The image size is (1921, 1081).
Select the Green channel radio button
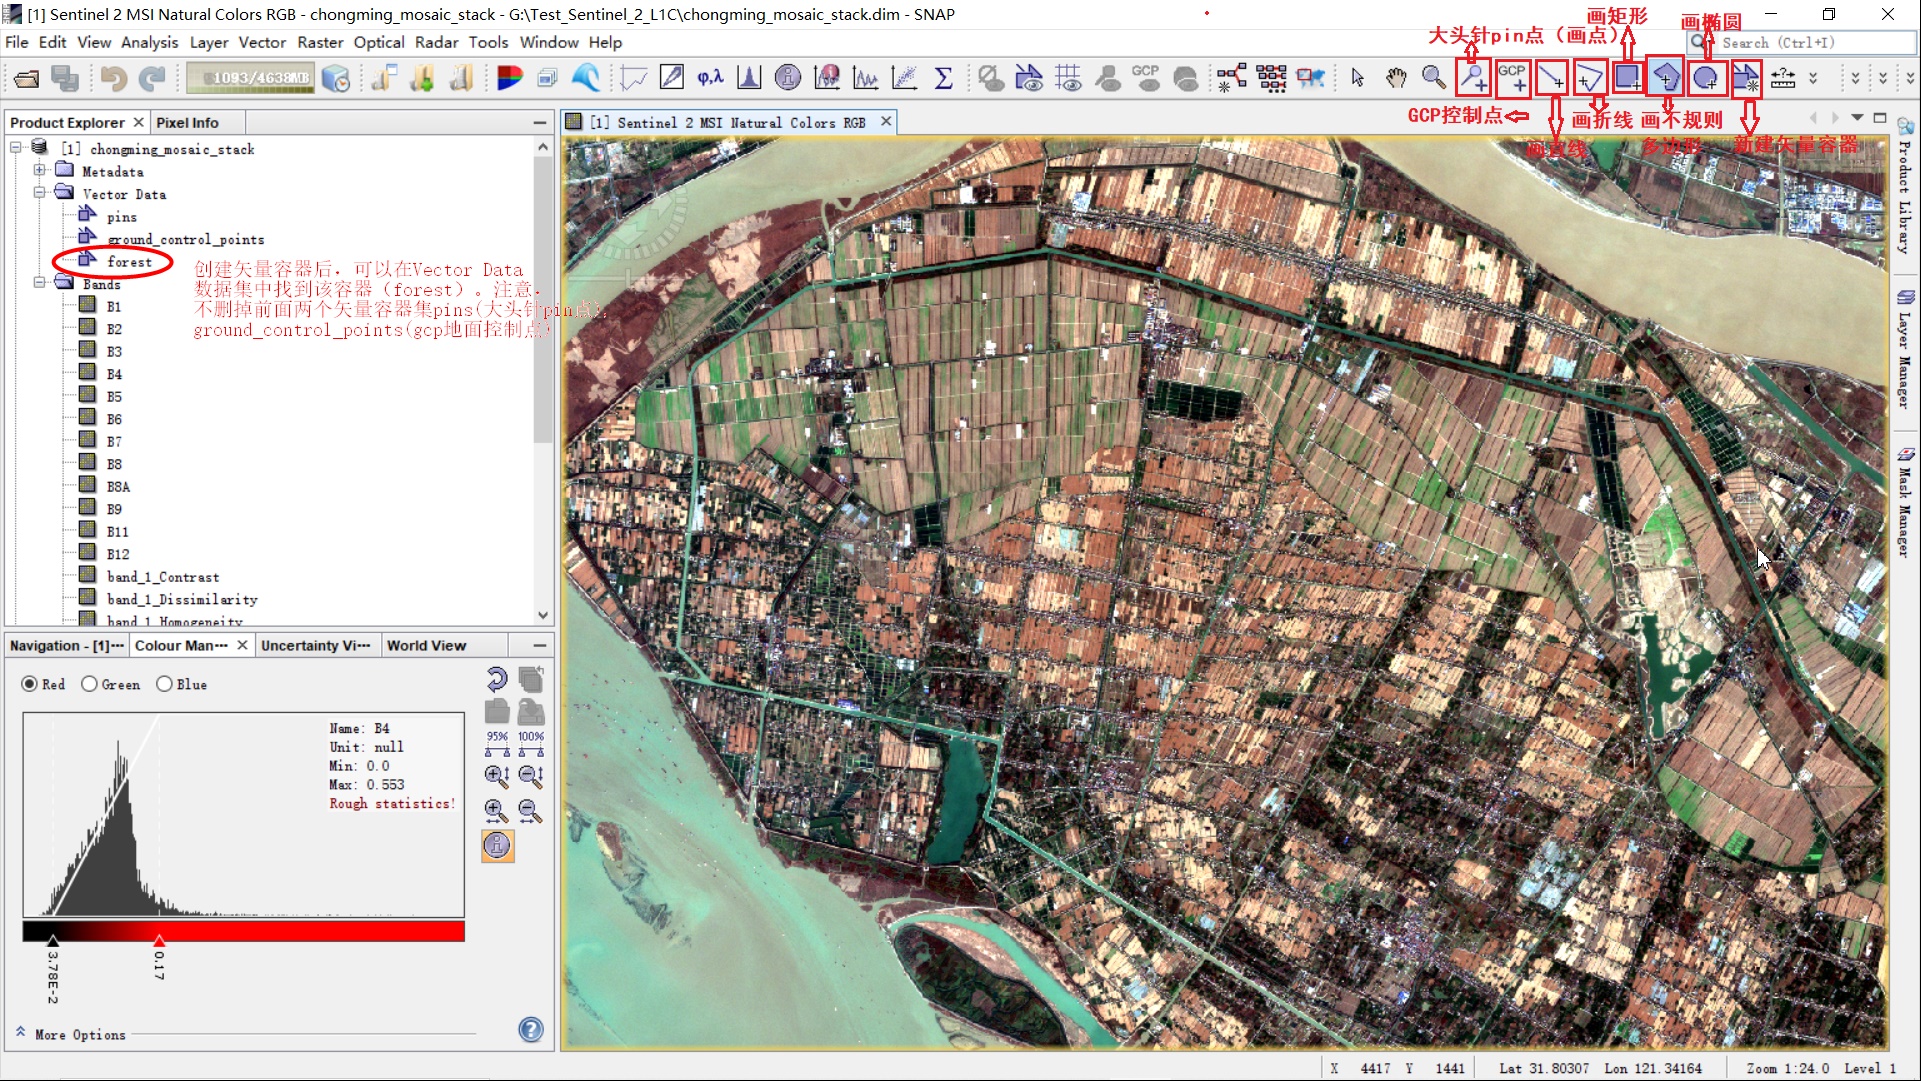[x=90, y=684]
